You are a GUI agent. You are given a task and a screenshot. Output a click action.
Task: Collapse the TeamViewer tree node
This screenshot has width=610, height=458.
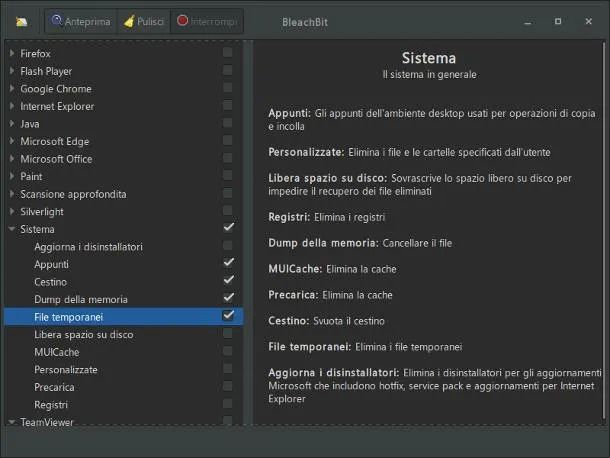pos(12,422)
